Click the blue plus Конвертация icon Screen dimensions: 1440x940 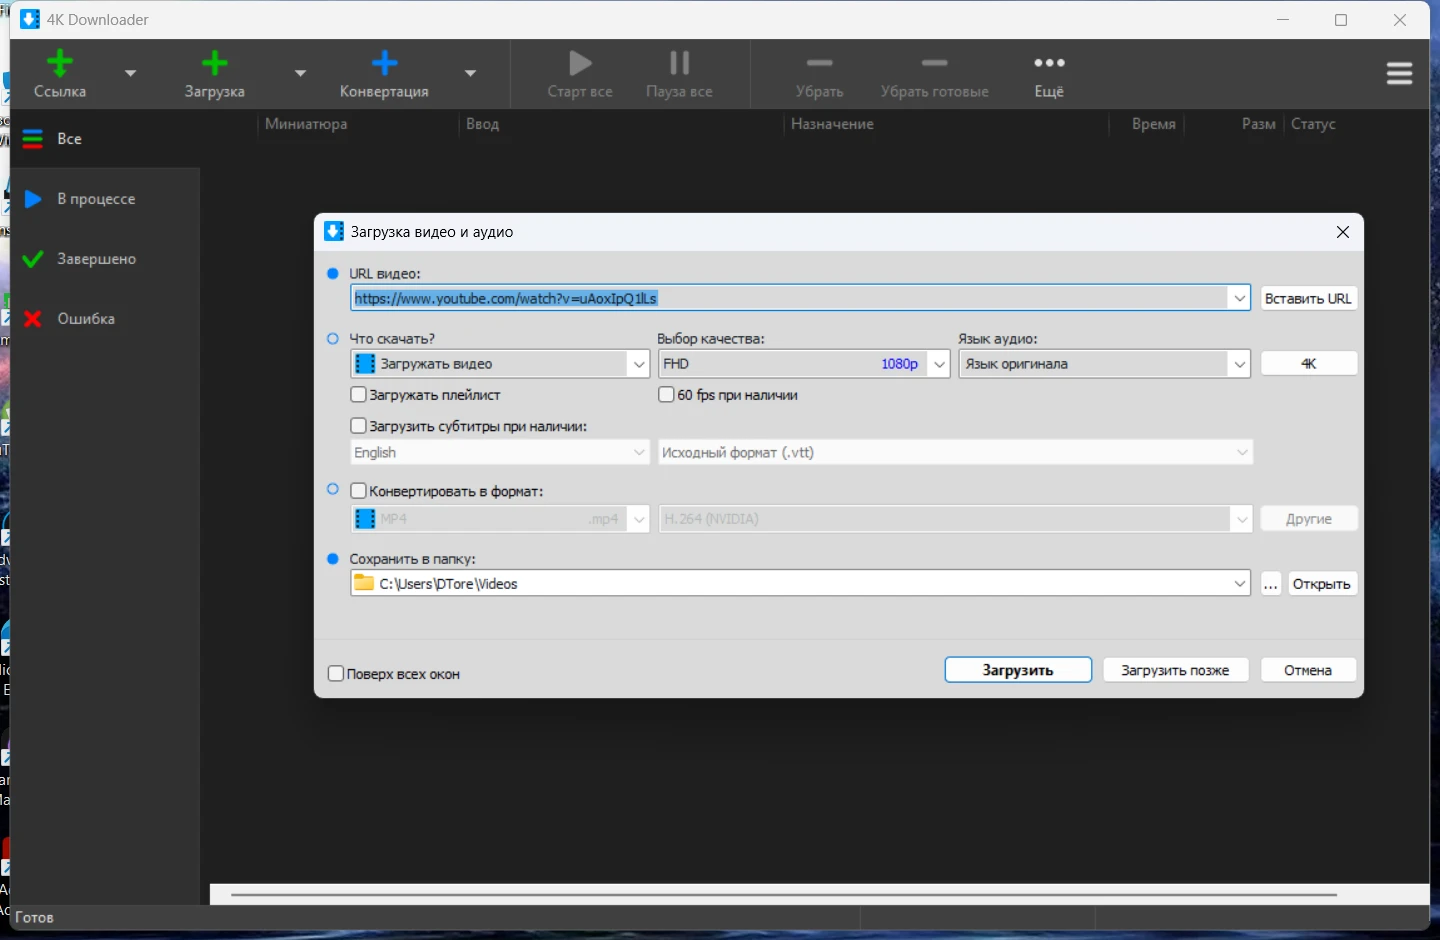[x=384, y=64]
